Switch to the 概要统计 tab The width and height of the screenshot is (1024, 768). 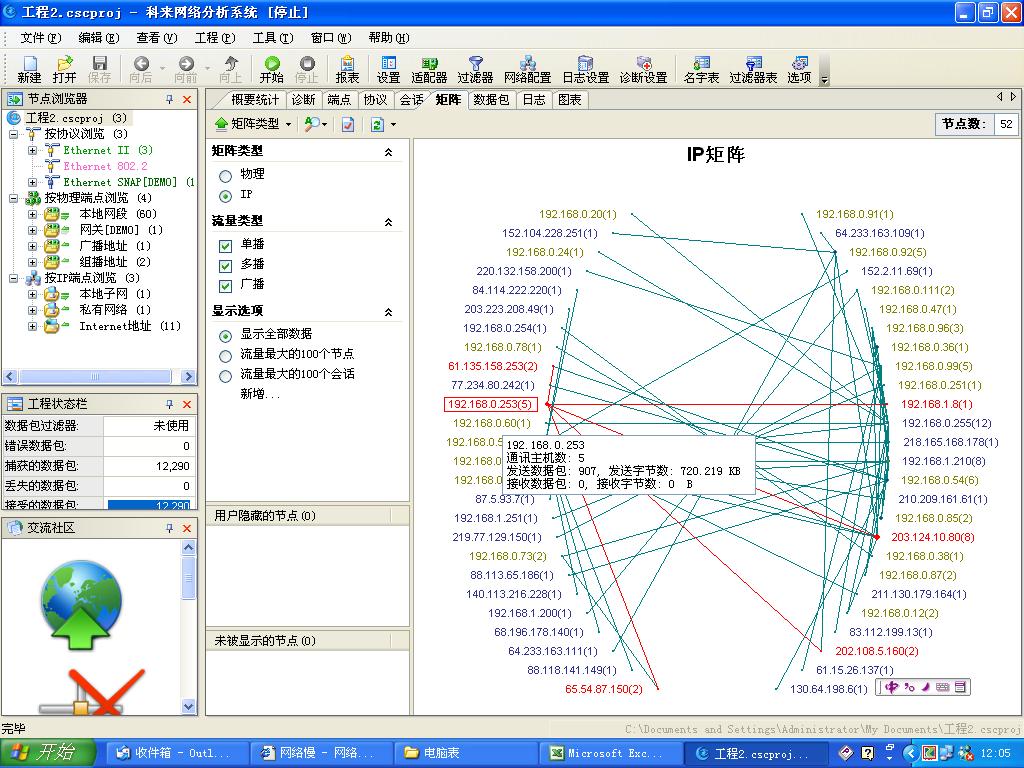coord(255,100)
